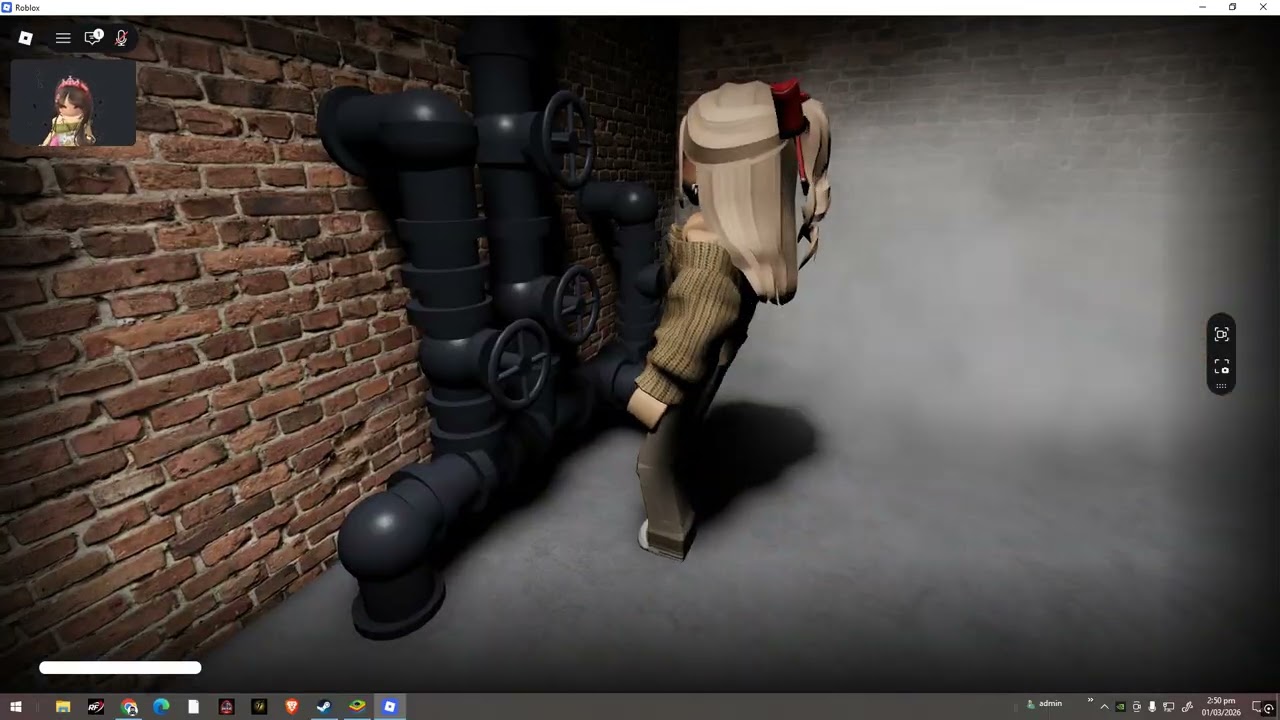Click the camera record icon below capture

[x=1221, y=366]
